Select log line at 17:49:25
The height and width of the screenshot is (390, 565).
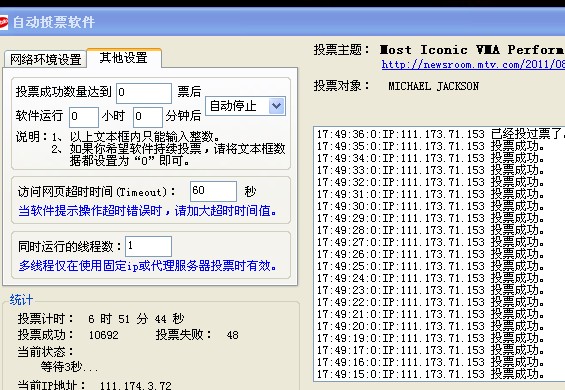point(431,266)
